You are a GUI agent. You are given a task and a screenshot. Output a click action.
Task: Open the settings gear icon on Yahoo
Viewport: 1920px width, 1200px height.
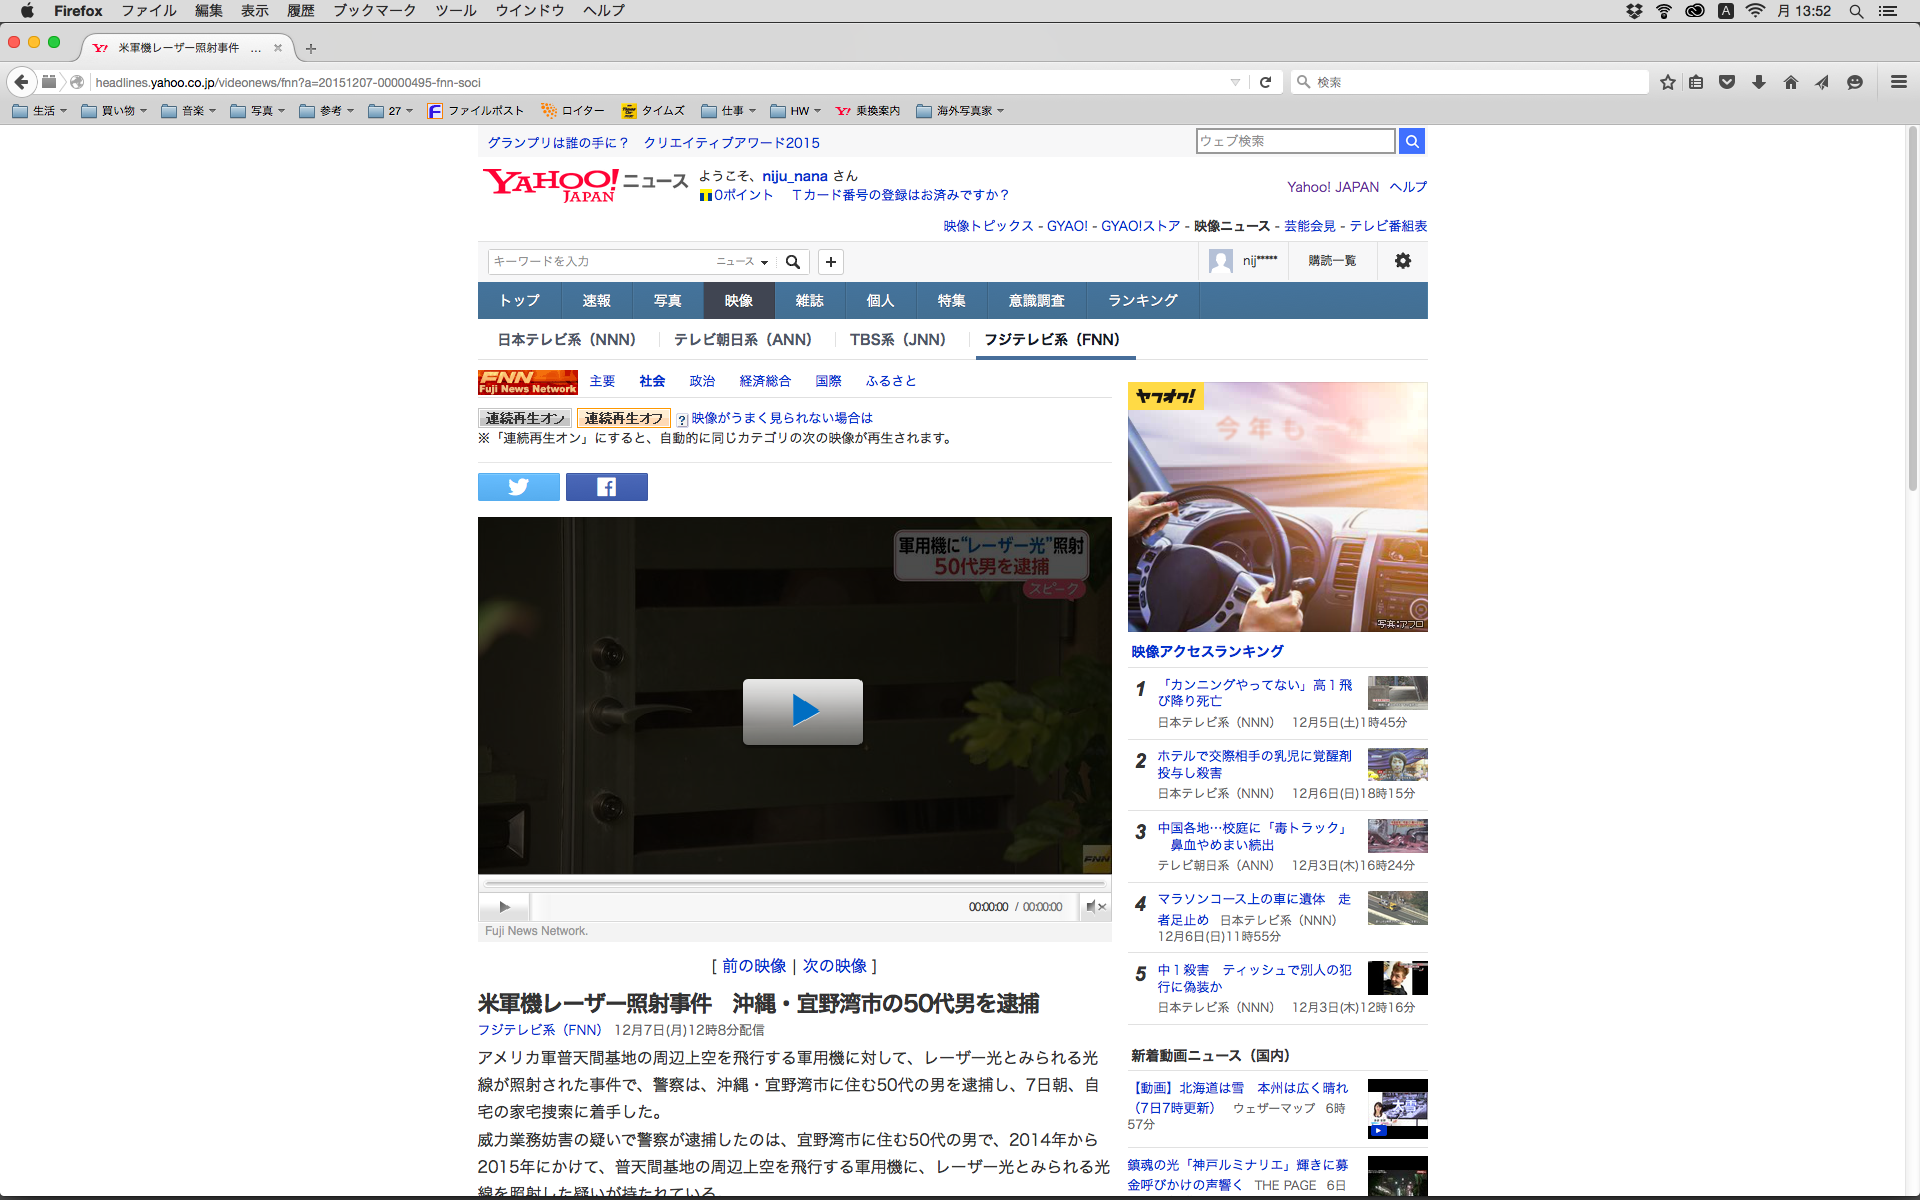click(x=1402, y=261)
